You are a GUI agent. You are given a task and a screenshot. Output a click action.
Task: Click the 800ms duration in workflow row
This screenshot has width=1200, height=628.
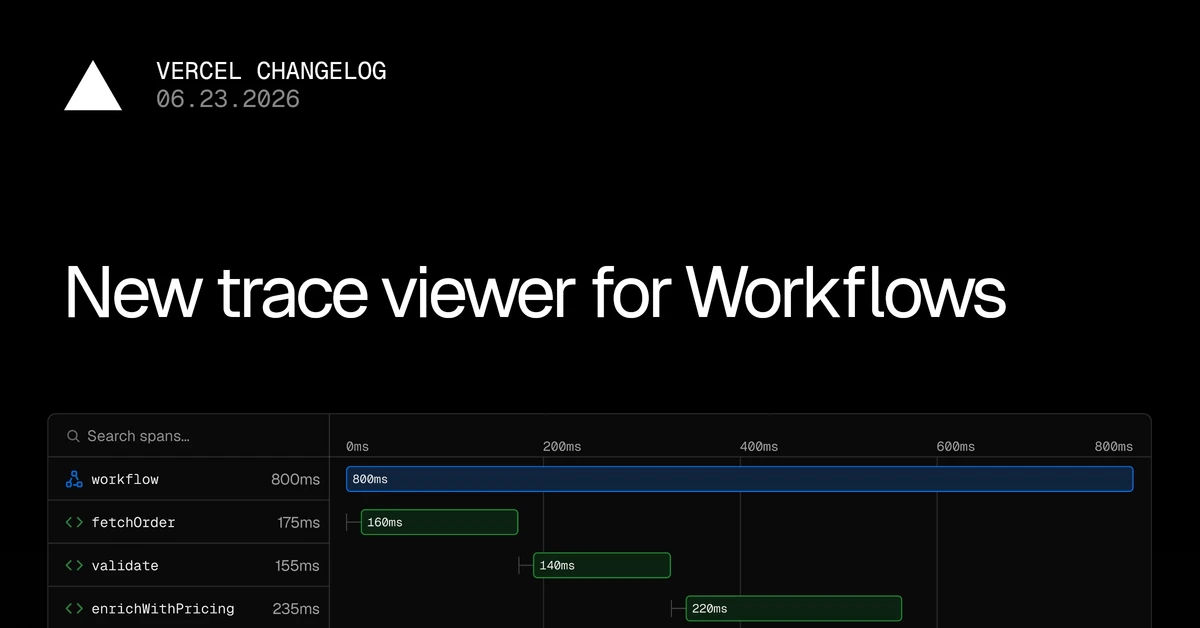pyautogui.click(x=295, y=479)
